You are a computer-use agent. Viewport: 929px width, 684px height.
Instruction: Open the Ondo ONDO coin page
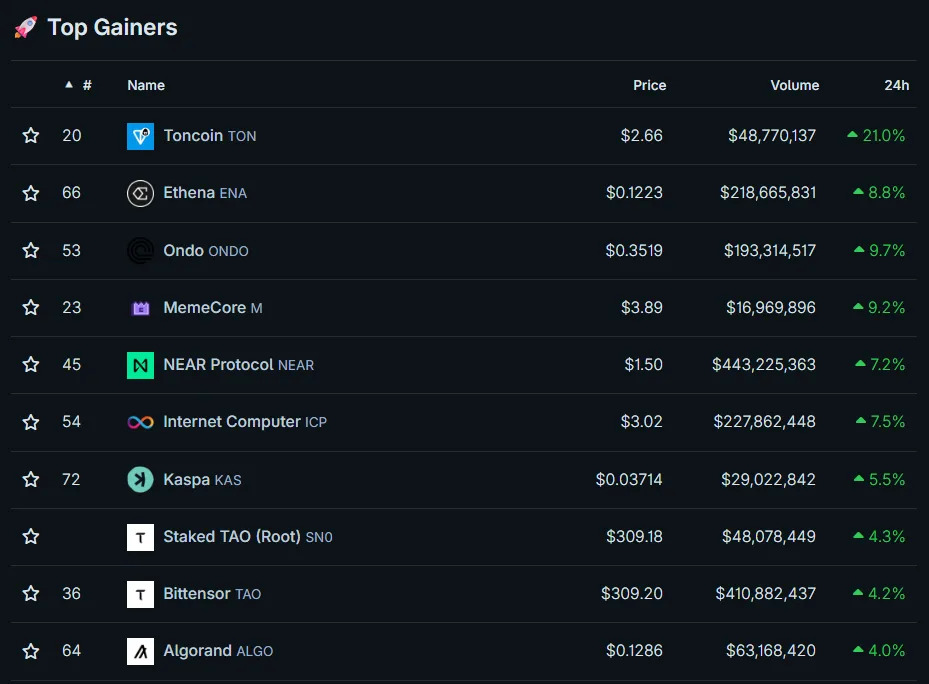pyautogui.click(x=206, y=251)
